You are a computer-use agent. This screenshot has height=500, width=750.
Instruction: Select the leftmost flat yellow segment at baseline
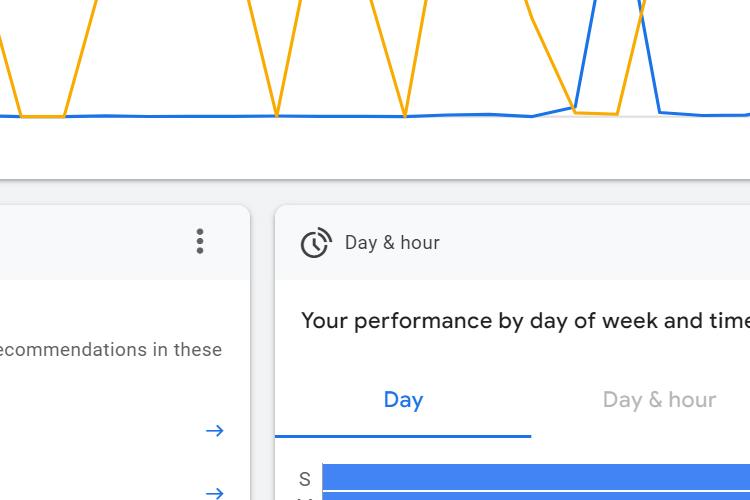click(43, 116)
